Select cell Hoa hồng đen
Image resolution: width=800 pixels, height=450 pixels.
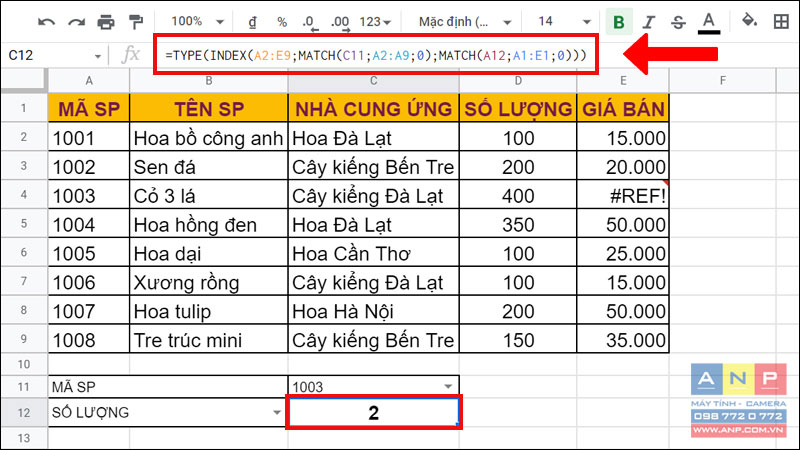tap(209, 224)
